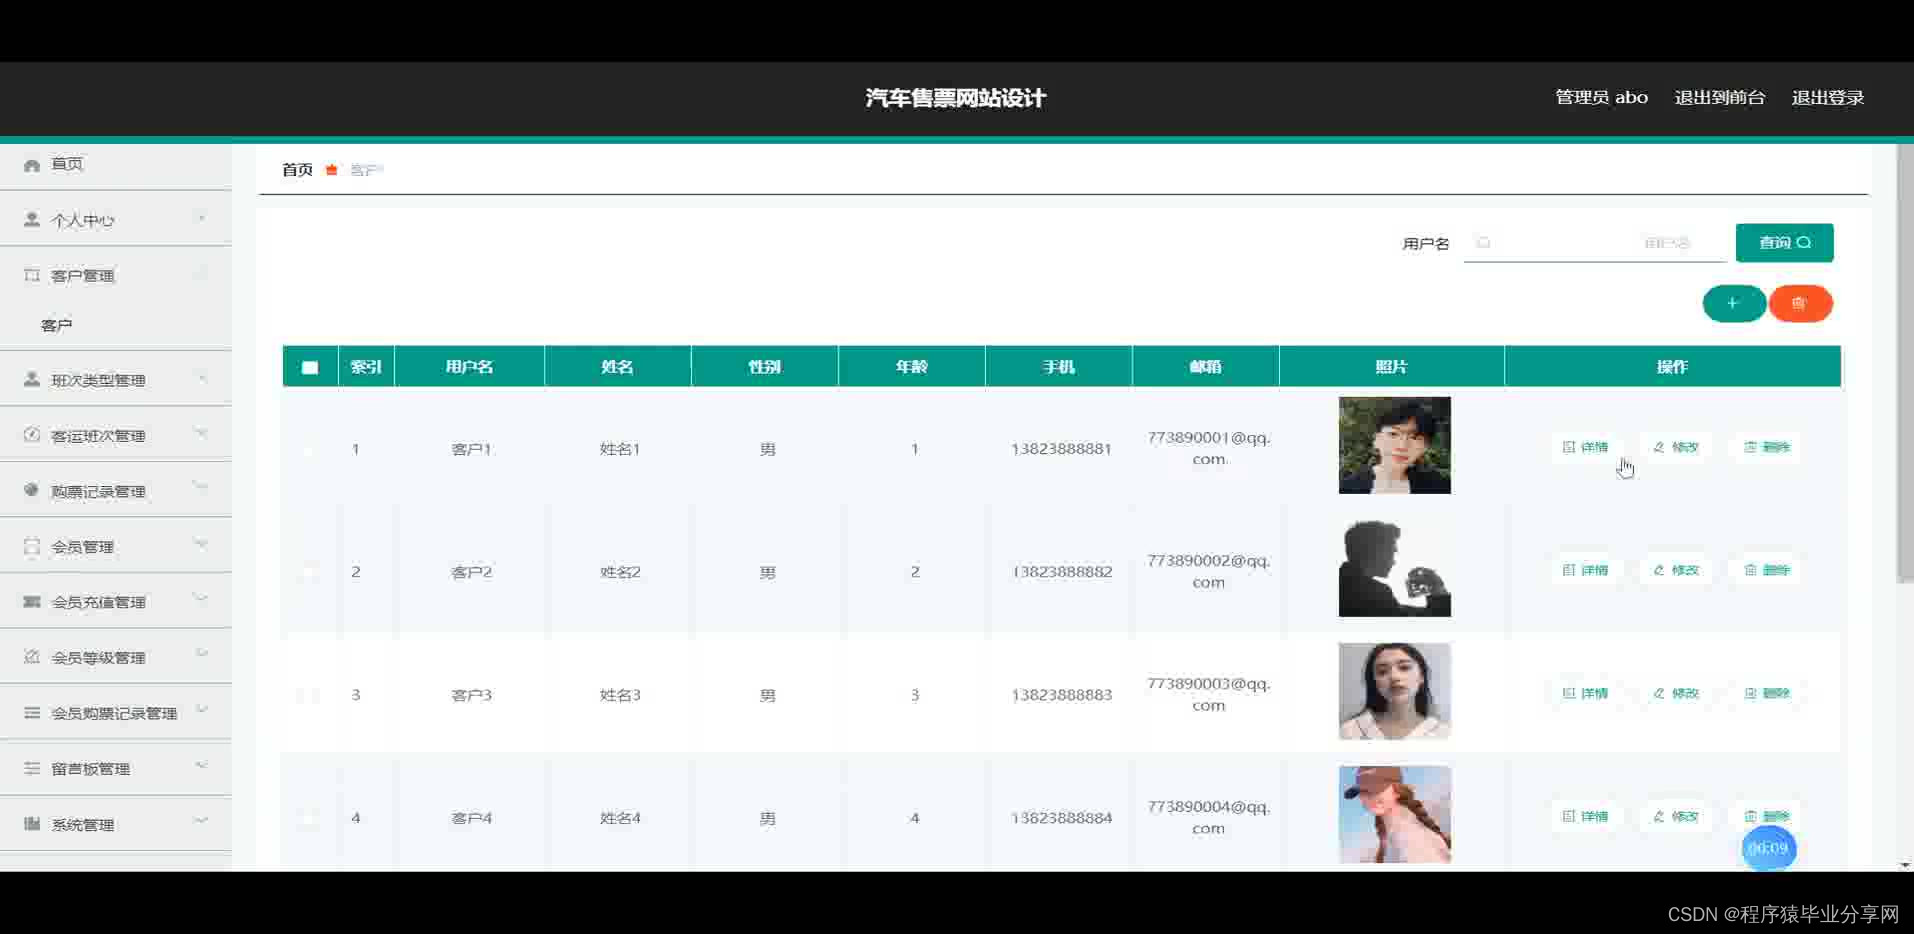Click 退出登录 in top bar
Viewport: 1914px width, 934px height.
1828,97
